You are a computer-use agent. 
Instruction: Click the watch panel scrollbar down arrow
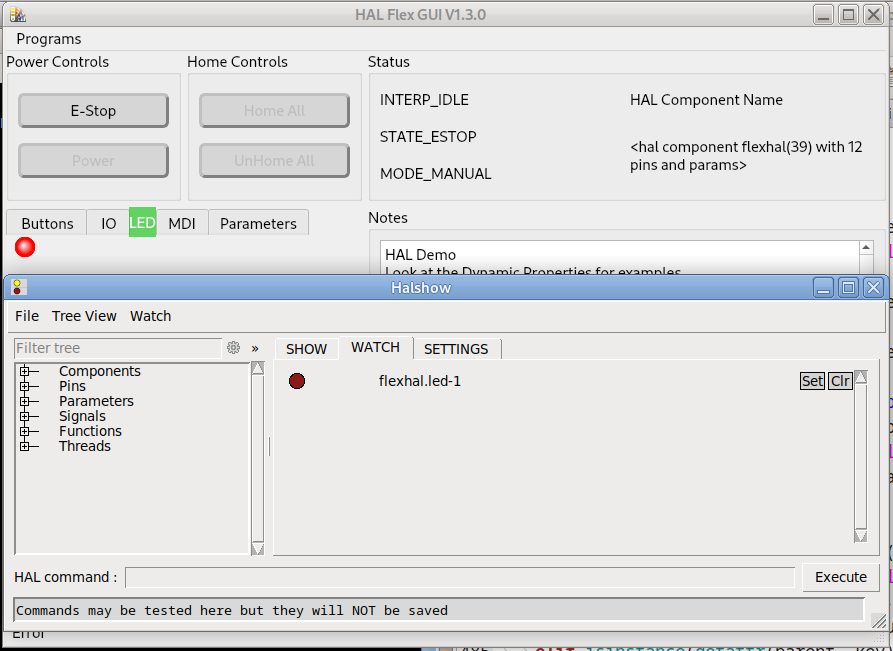[x=860, y=536]
